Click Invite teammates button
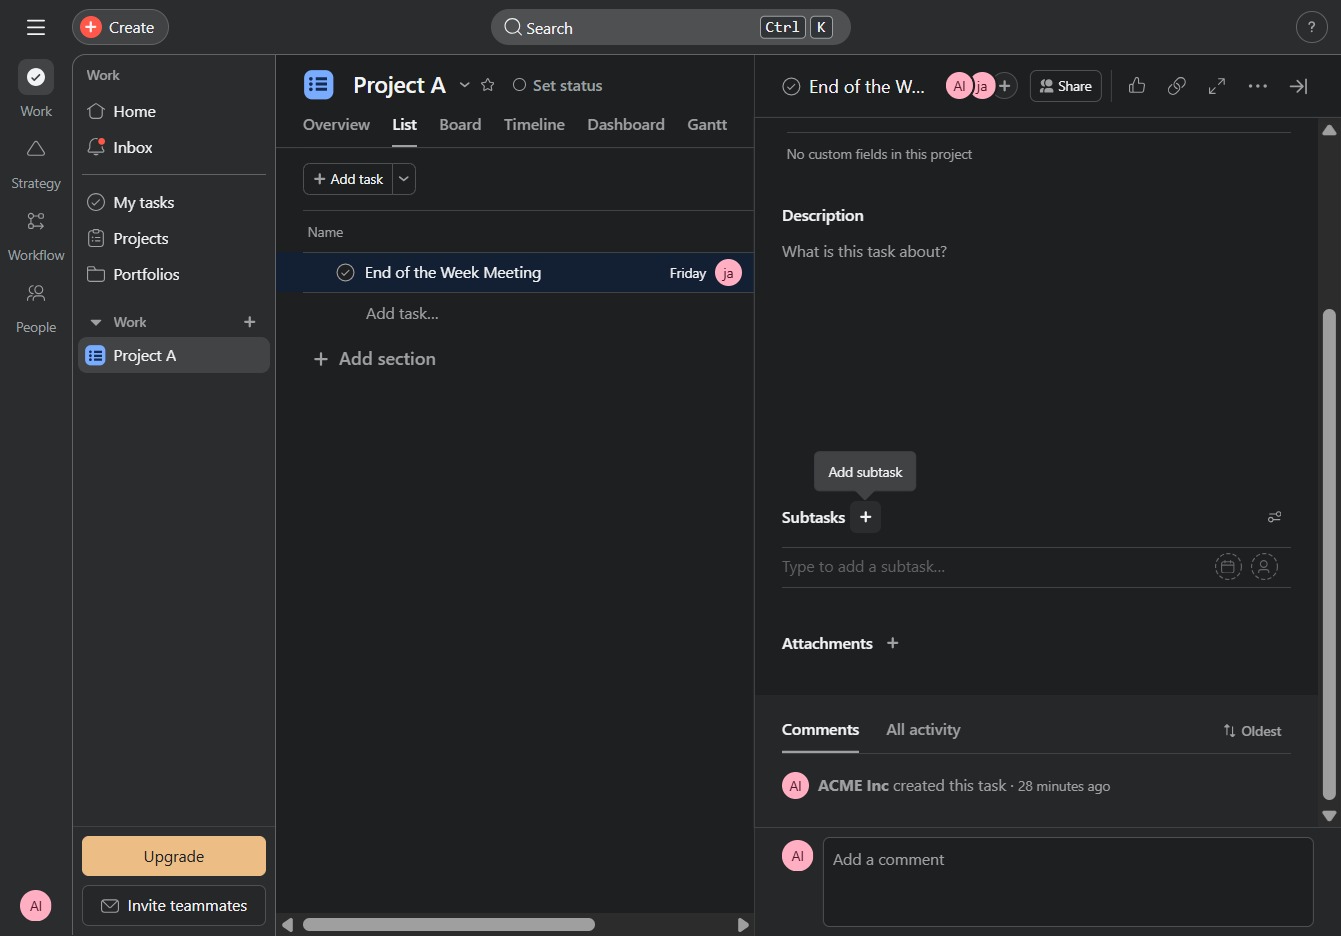 [x=174, y=905]
